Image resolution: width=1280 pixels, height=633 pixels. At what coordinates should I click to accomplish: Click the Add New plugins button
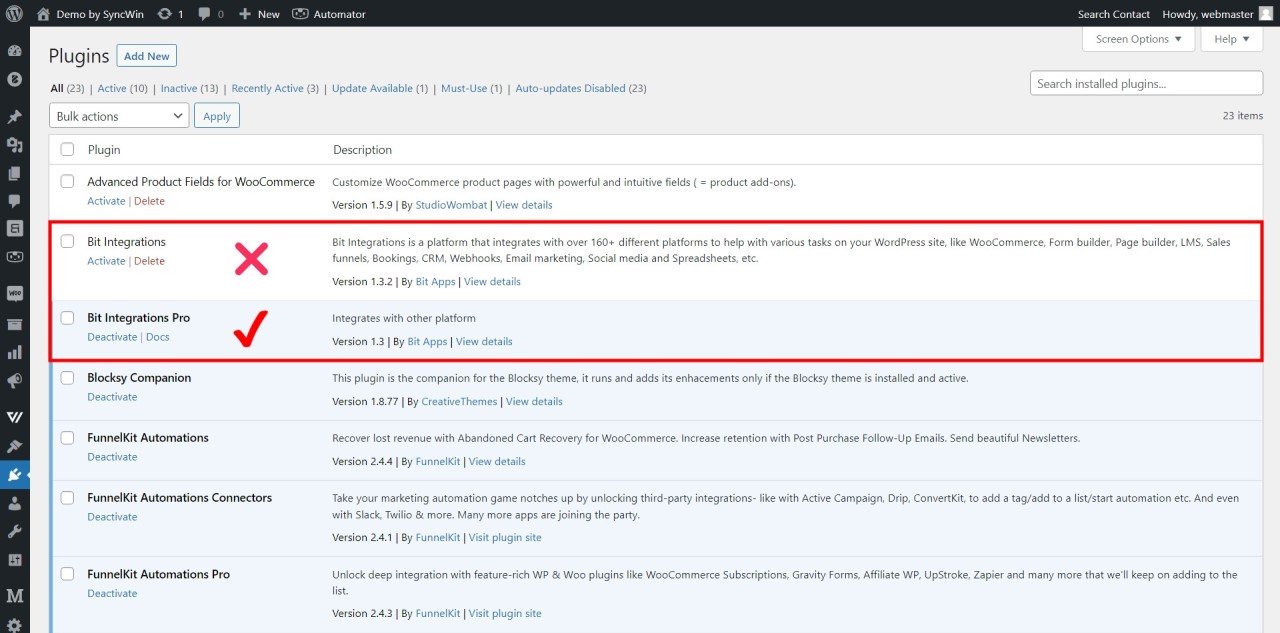[x=146, y=55]
